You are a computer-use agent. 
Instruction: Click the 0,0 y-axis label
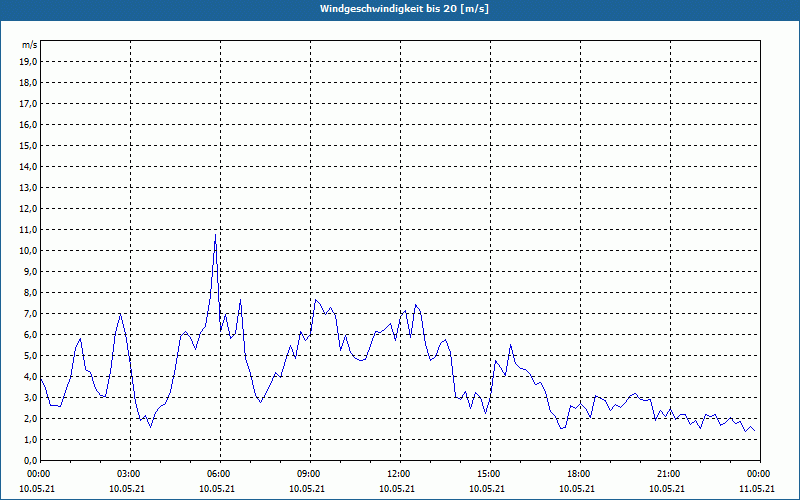[30, 461]
